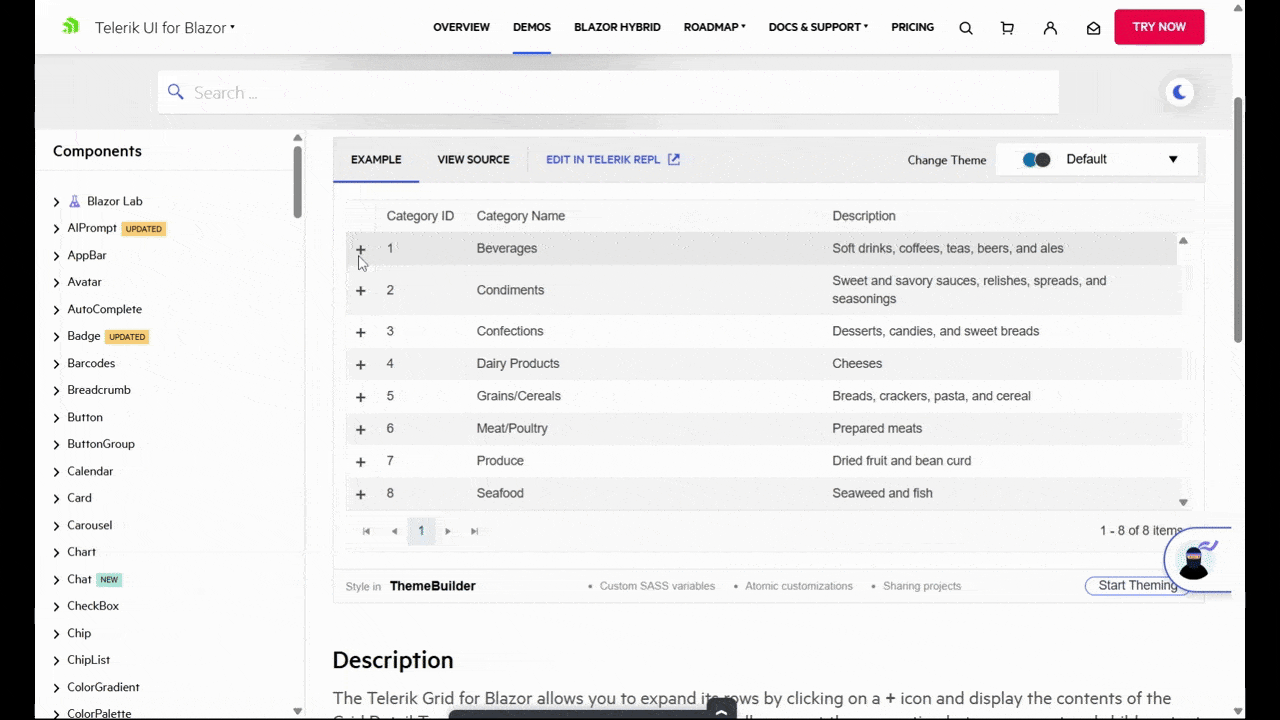
Task: Open the Roadmap menu
Action: pos(715,27)
